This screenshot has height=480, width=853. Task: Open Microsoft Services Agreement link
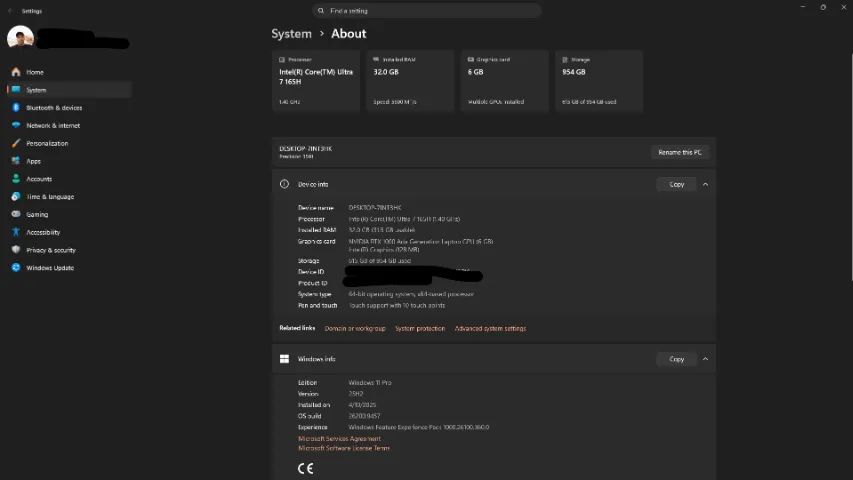pyautogui.click(x=339, y=439)
